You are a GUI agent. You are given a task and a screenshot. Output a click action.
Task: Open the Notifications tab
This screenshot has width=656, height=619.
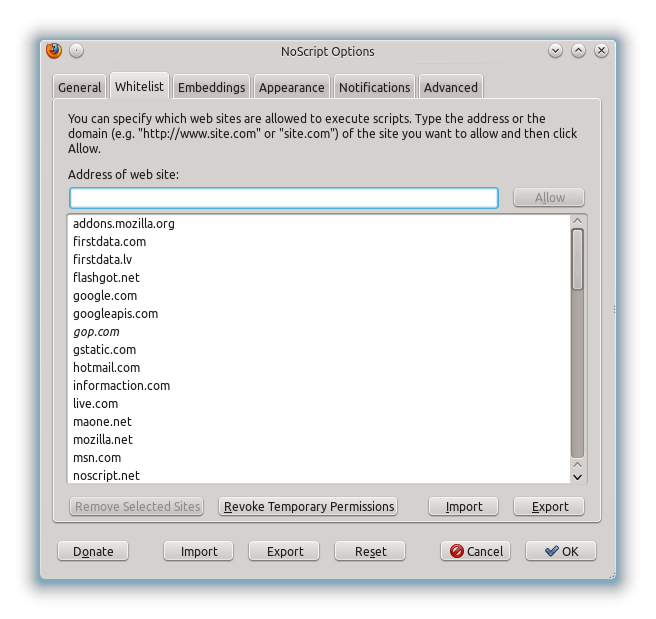pyautogui.click(x=374, y=87)
